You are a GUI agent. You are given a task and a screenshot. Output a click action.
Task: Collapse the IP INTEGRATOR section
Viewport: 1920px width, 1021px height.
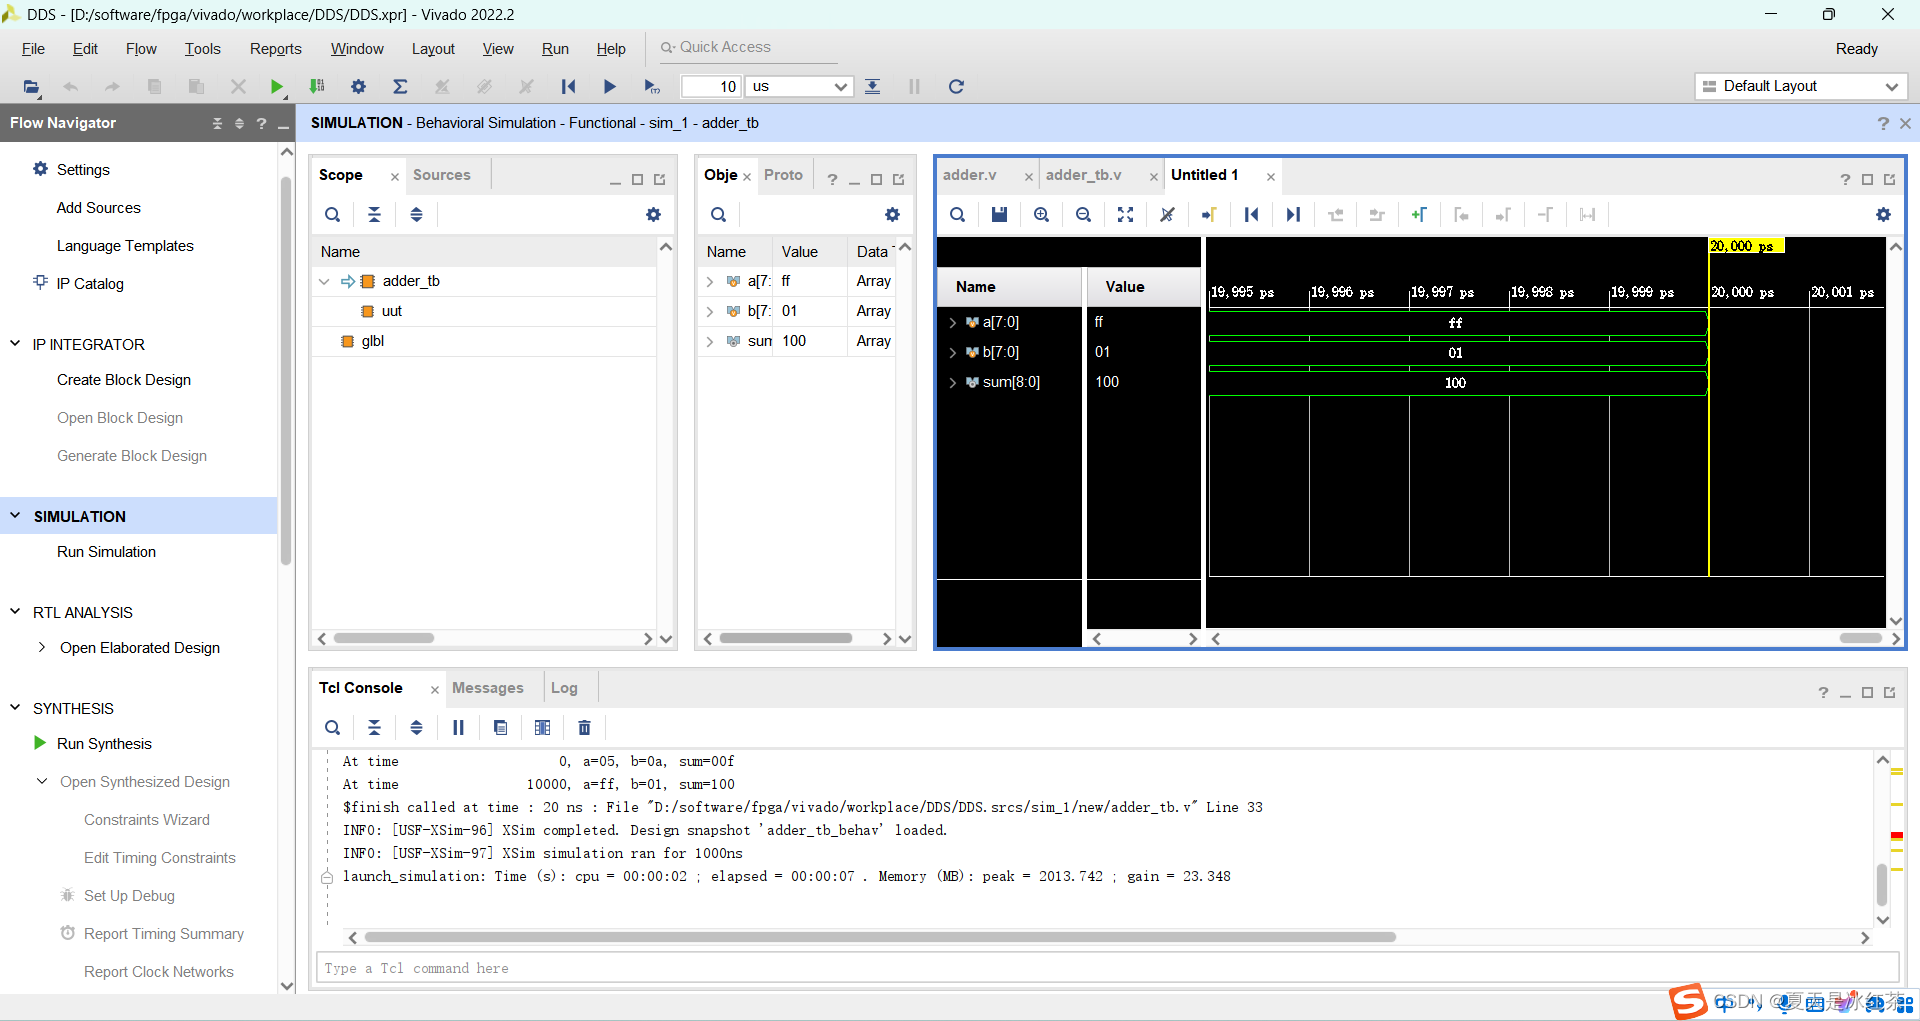[15, 344]
